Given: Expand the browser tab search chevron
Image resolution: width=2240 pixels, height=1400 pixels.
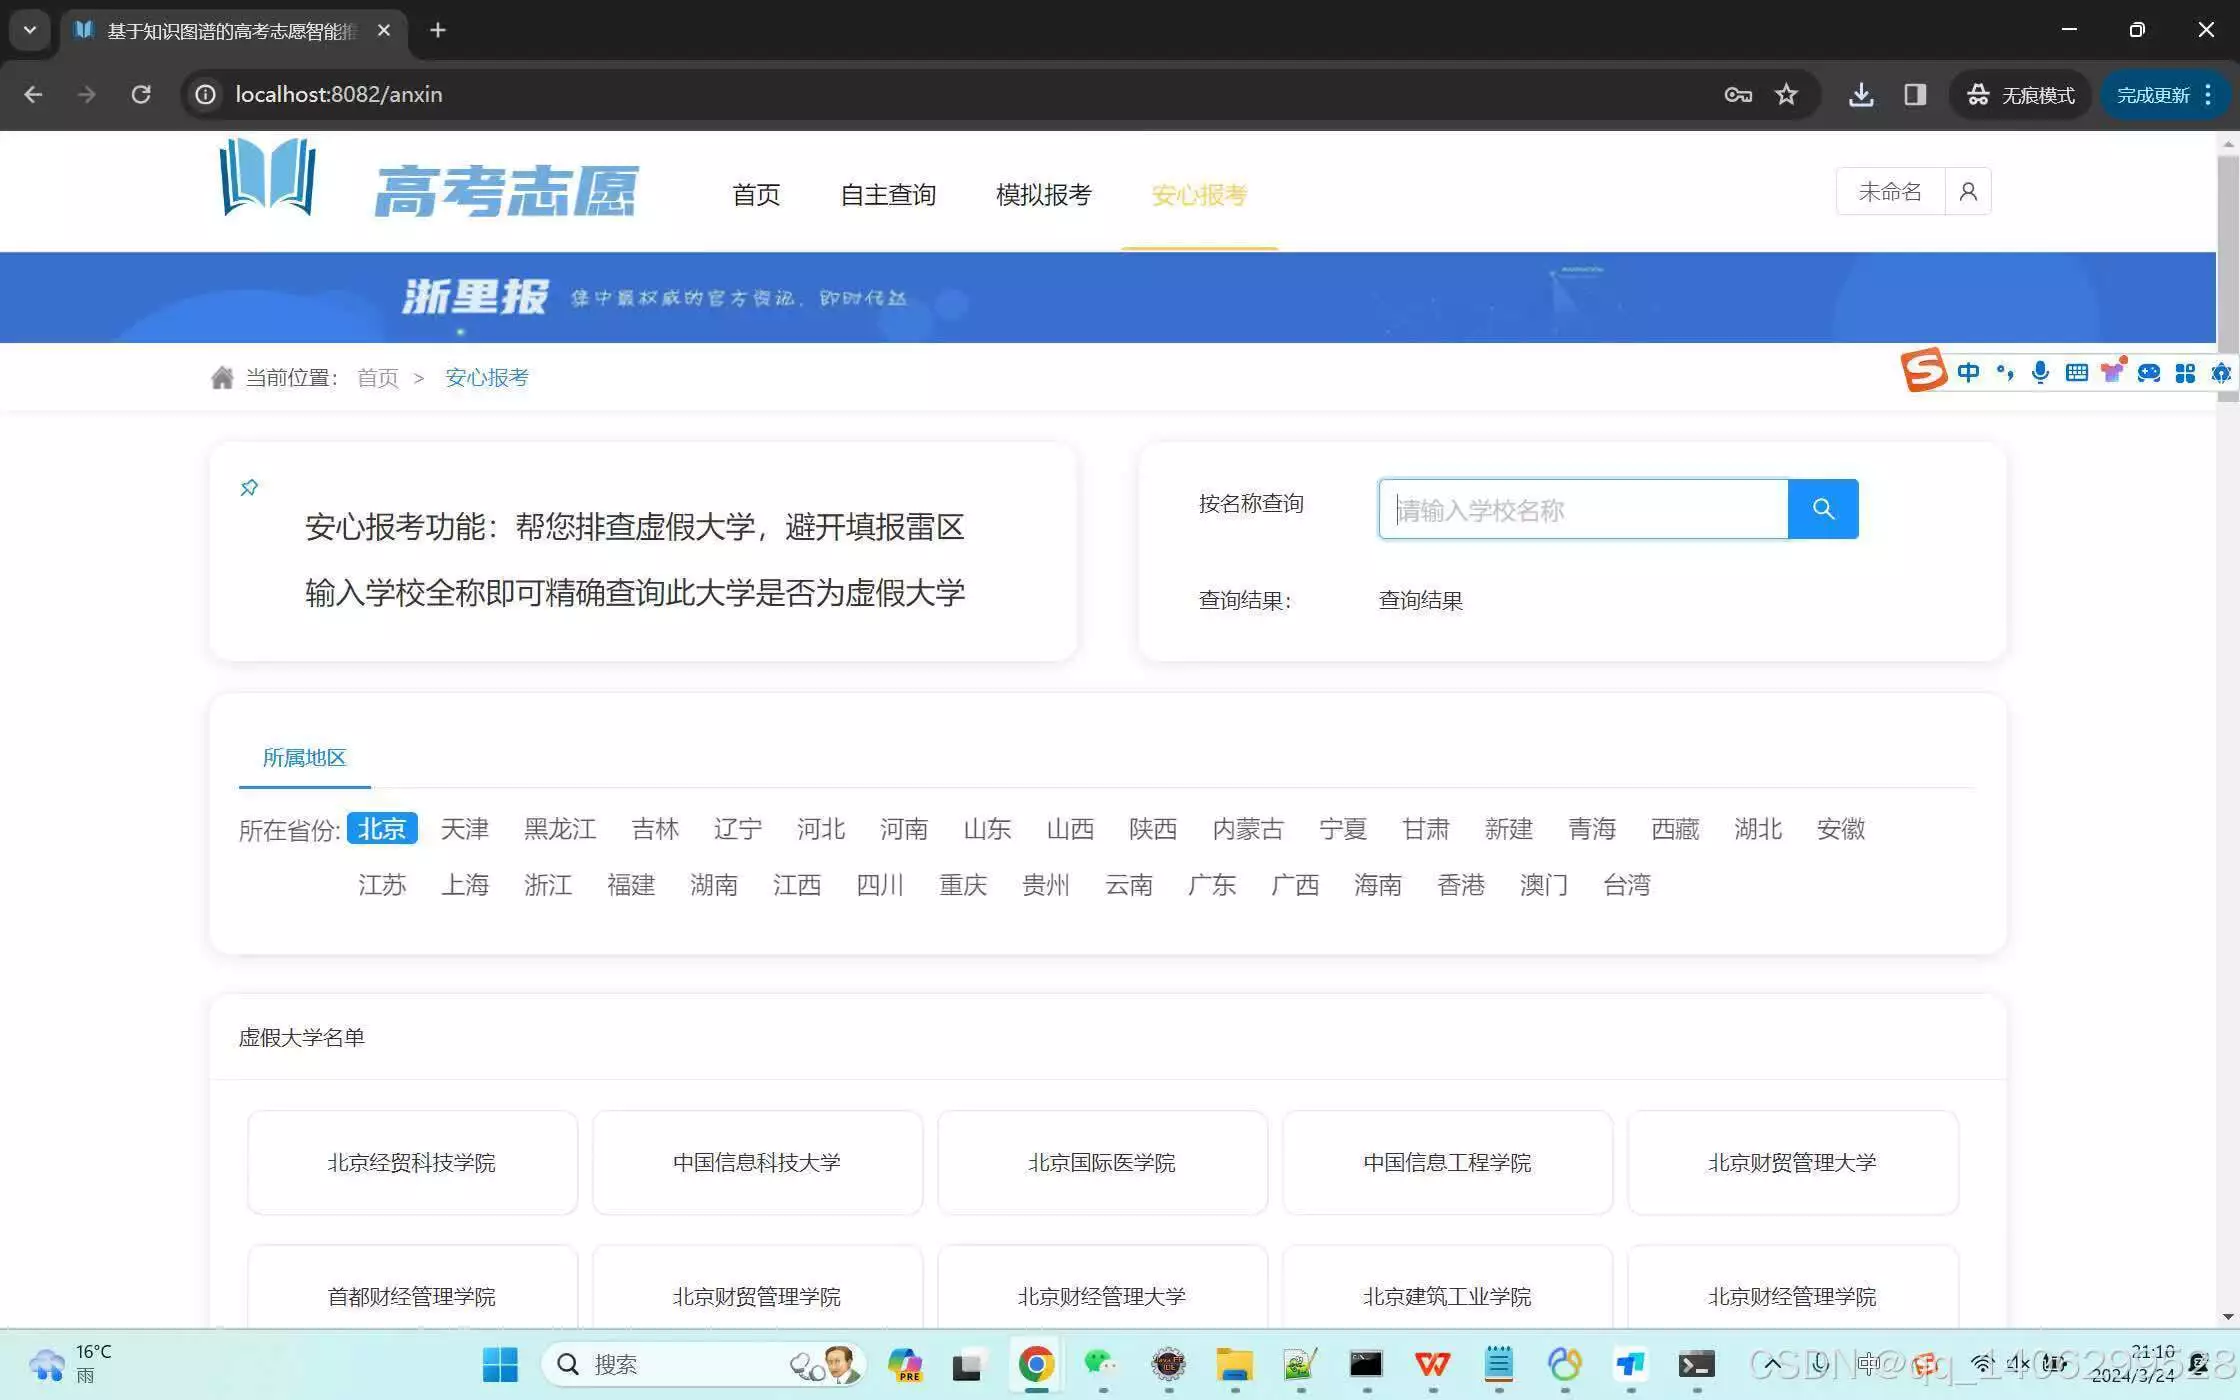Looking at the screenshot, I should click(29, 30).
